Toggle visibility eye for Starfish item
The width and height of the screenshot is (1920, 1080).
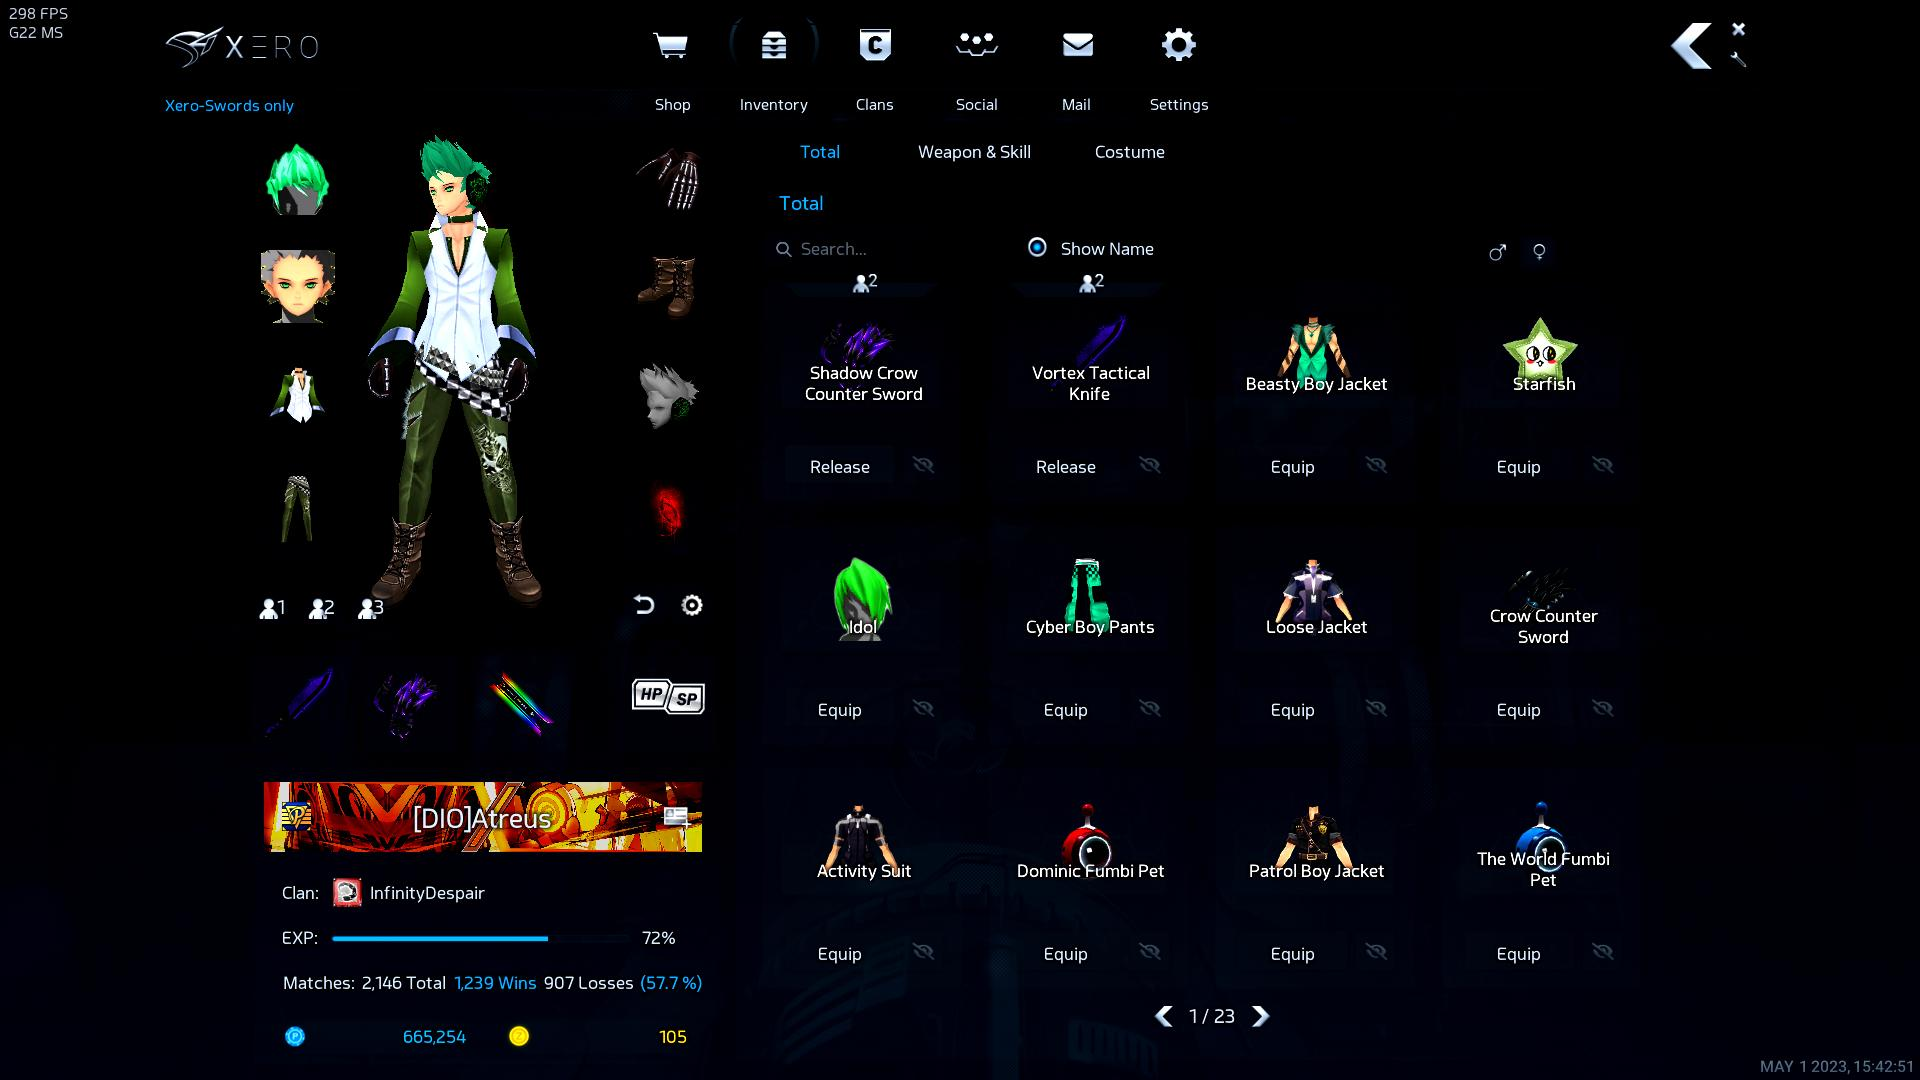click(1602, 466)
